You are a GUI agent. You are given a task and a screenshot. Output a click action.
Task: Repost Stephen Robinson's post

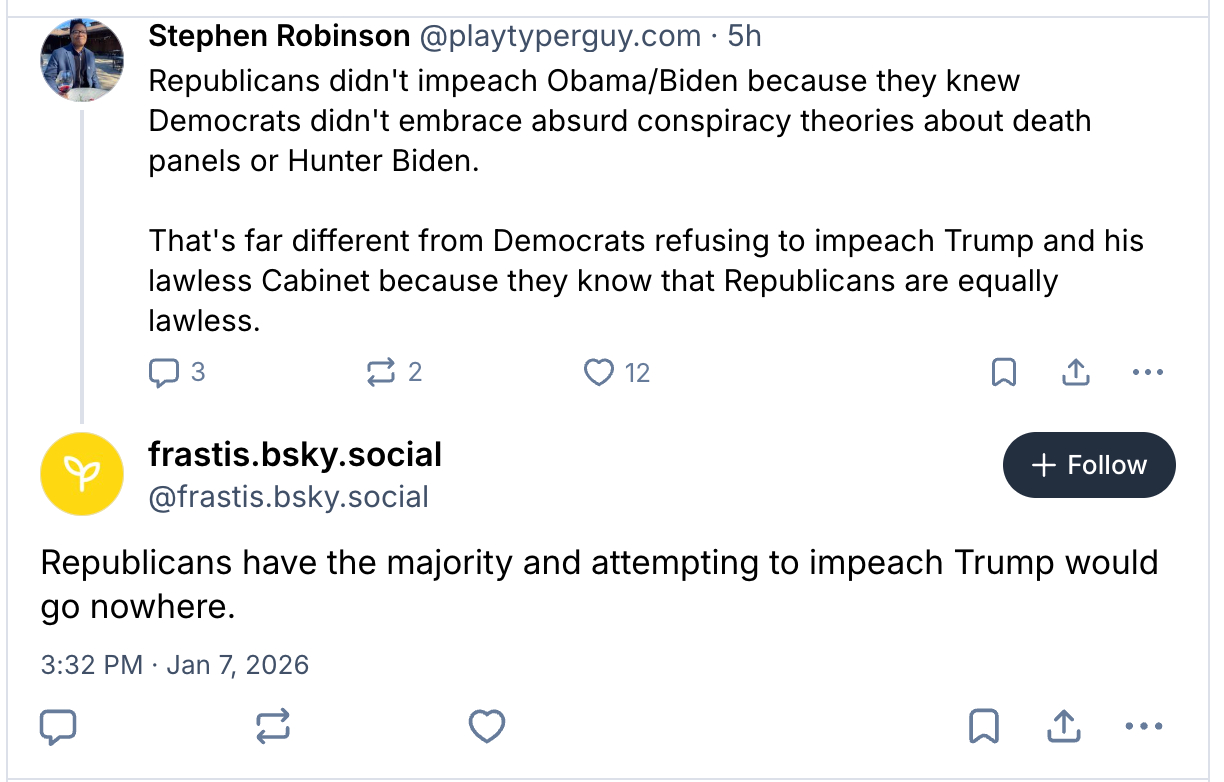click(x=381, y=373)
